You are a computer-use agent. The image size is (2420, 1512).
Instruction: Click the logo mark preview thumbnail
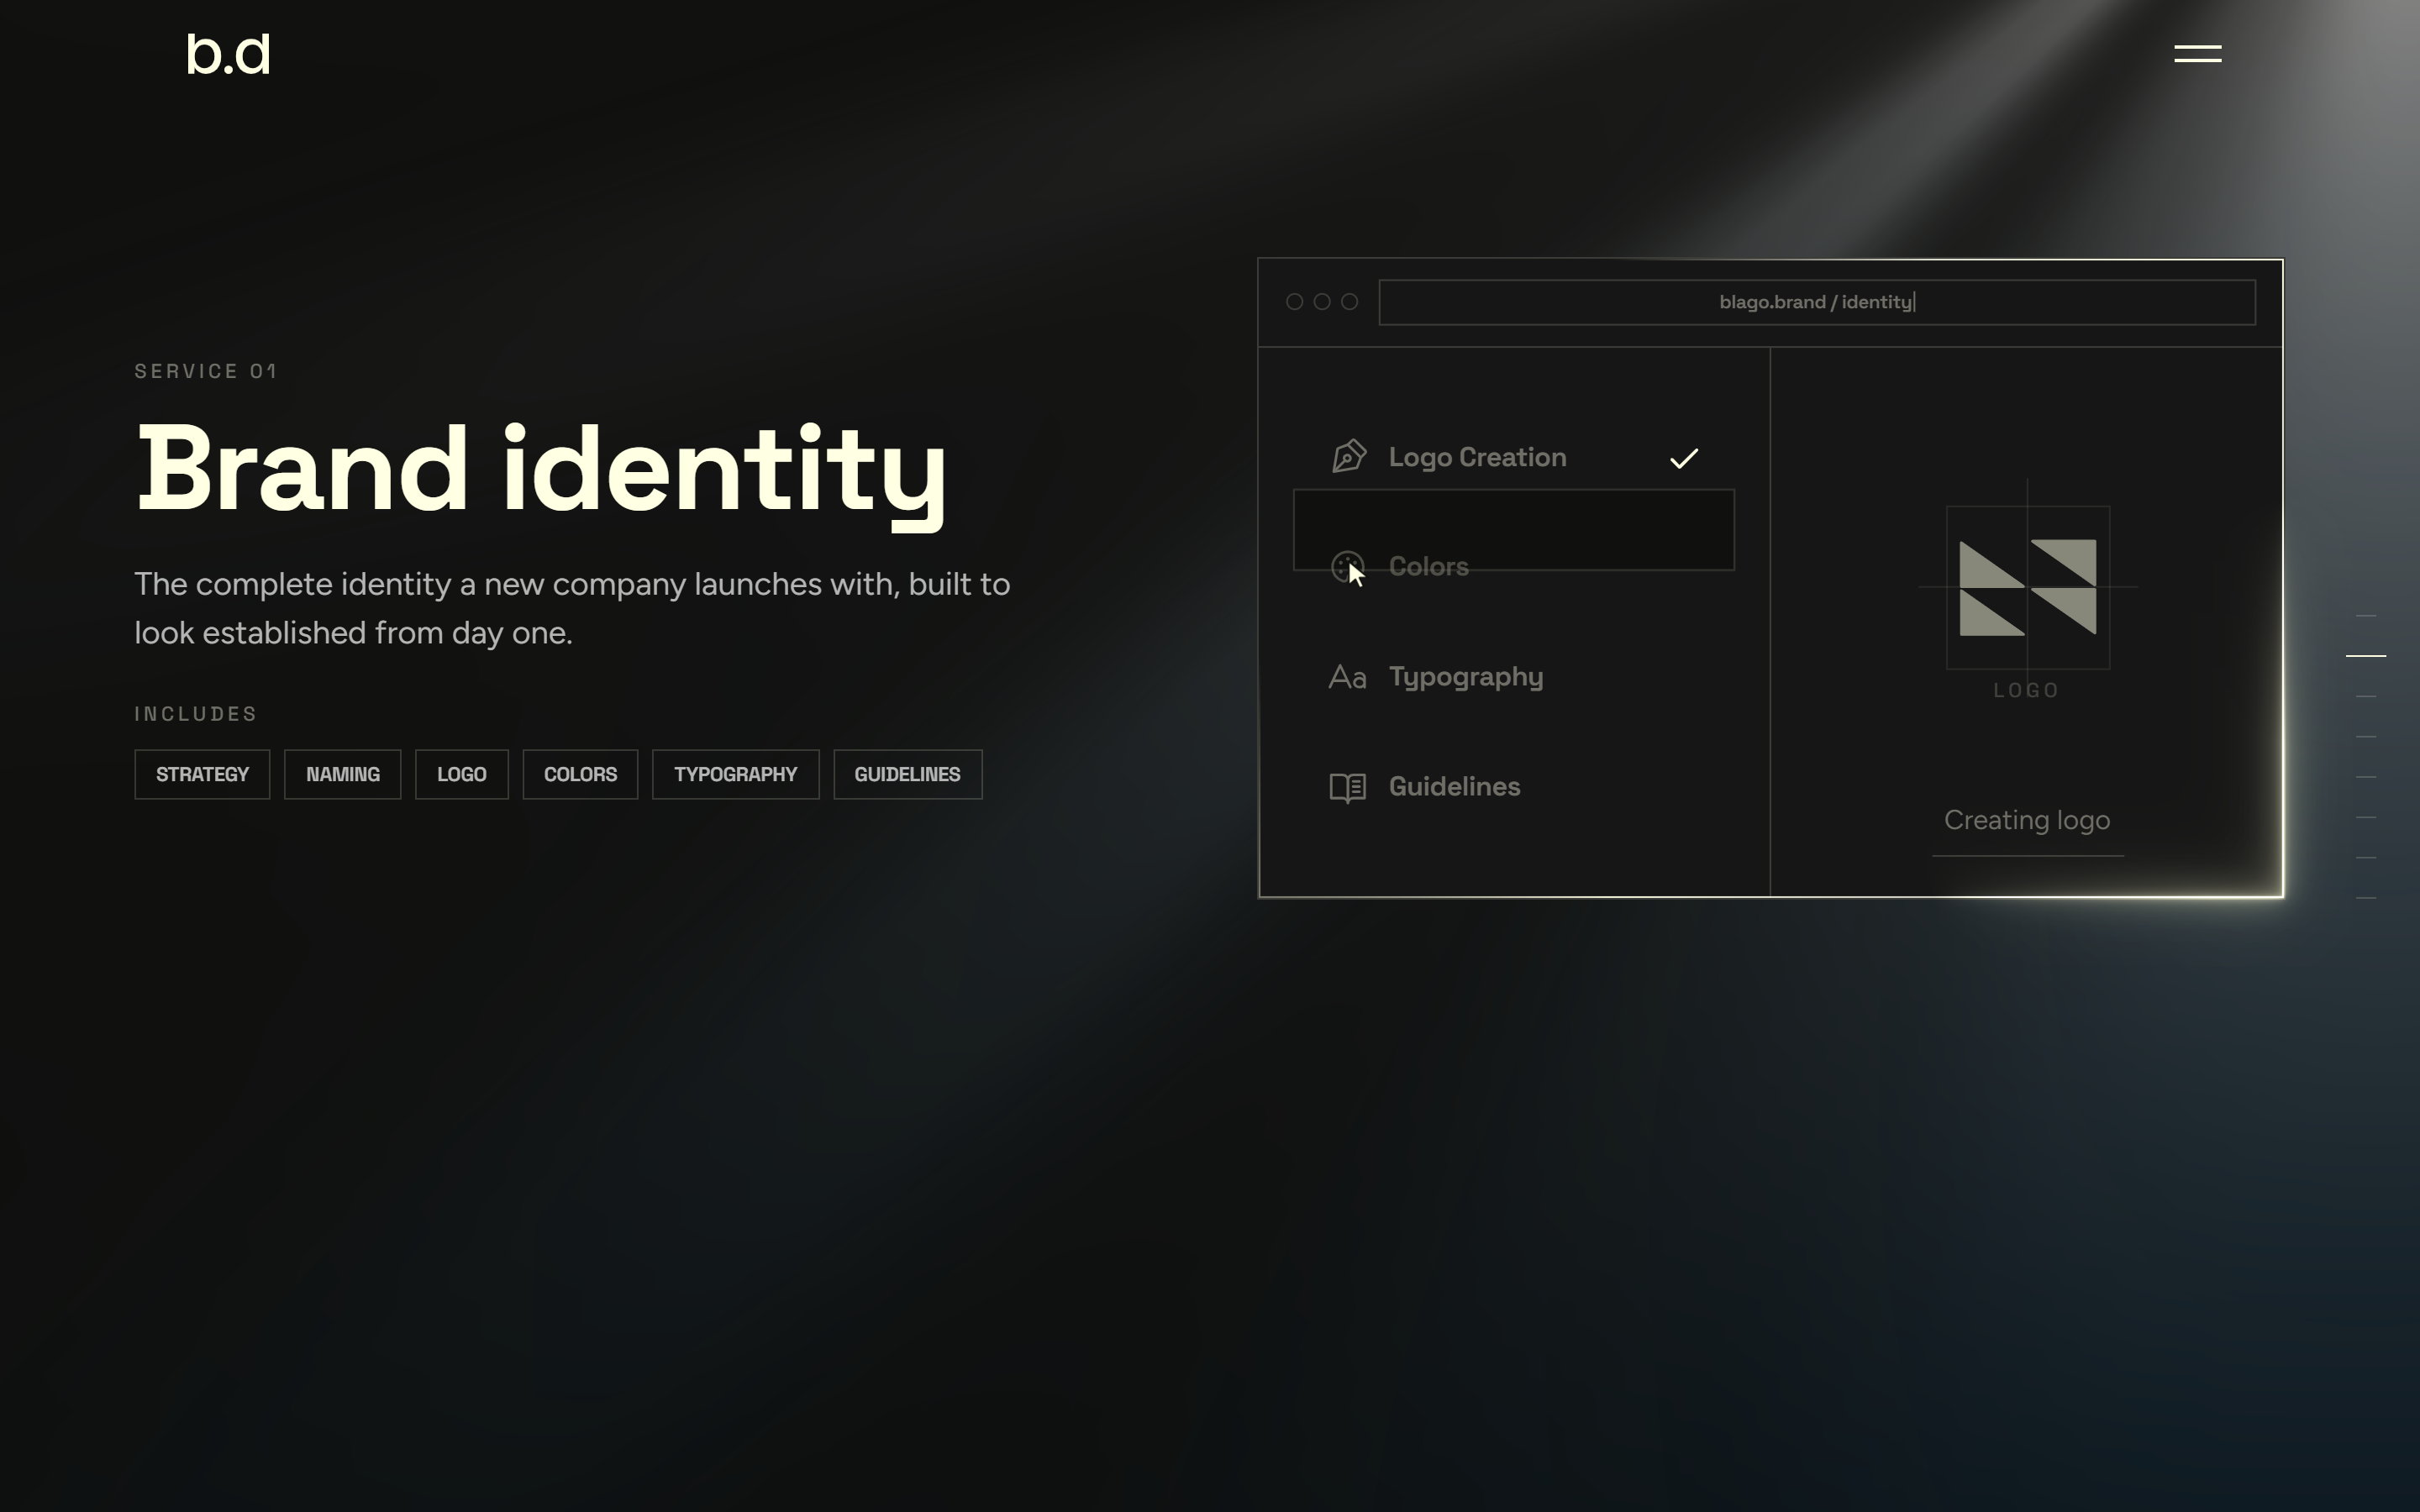point(2027,587)
